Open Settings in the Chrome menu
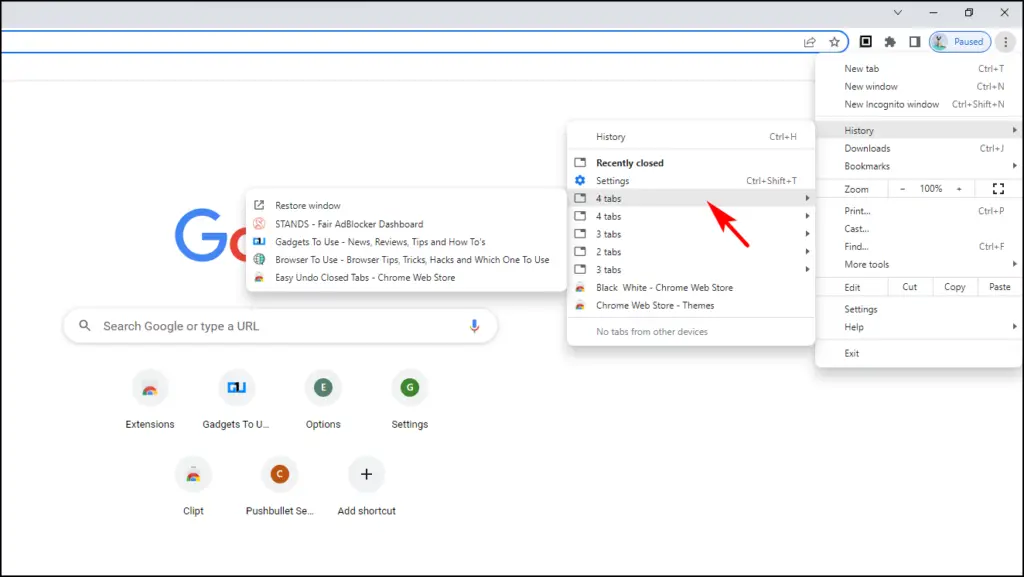This screenshot has width=1024, height=577. point(917,309)
